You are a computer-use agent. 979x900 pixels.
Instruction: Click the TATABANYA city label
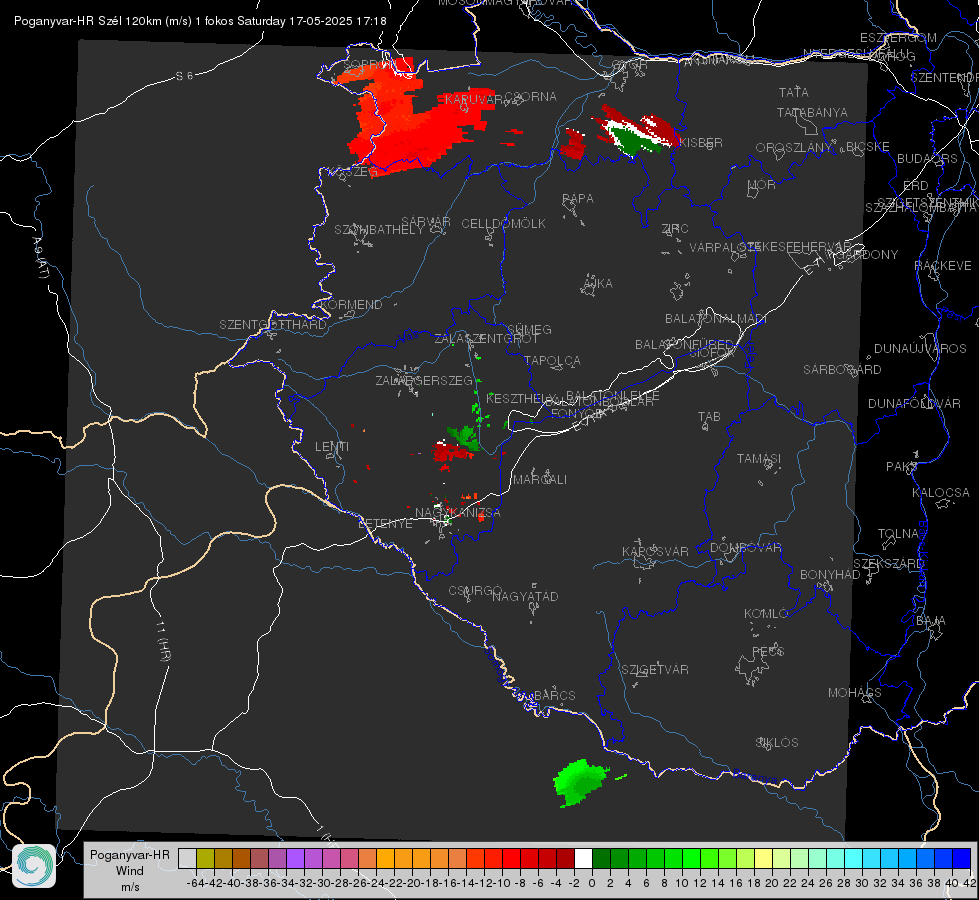click(x=812, y=112)
